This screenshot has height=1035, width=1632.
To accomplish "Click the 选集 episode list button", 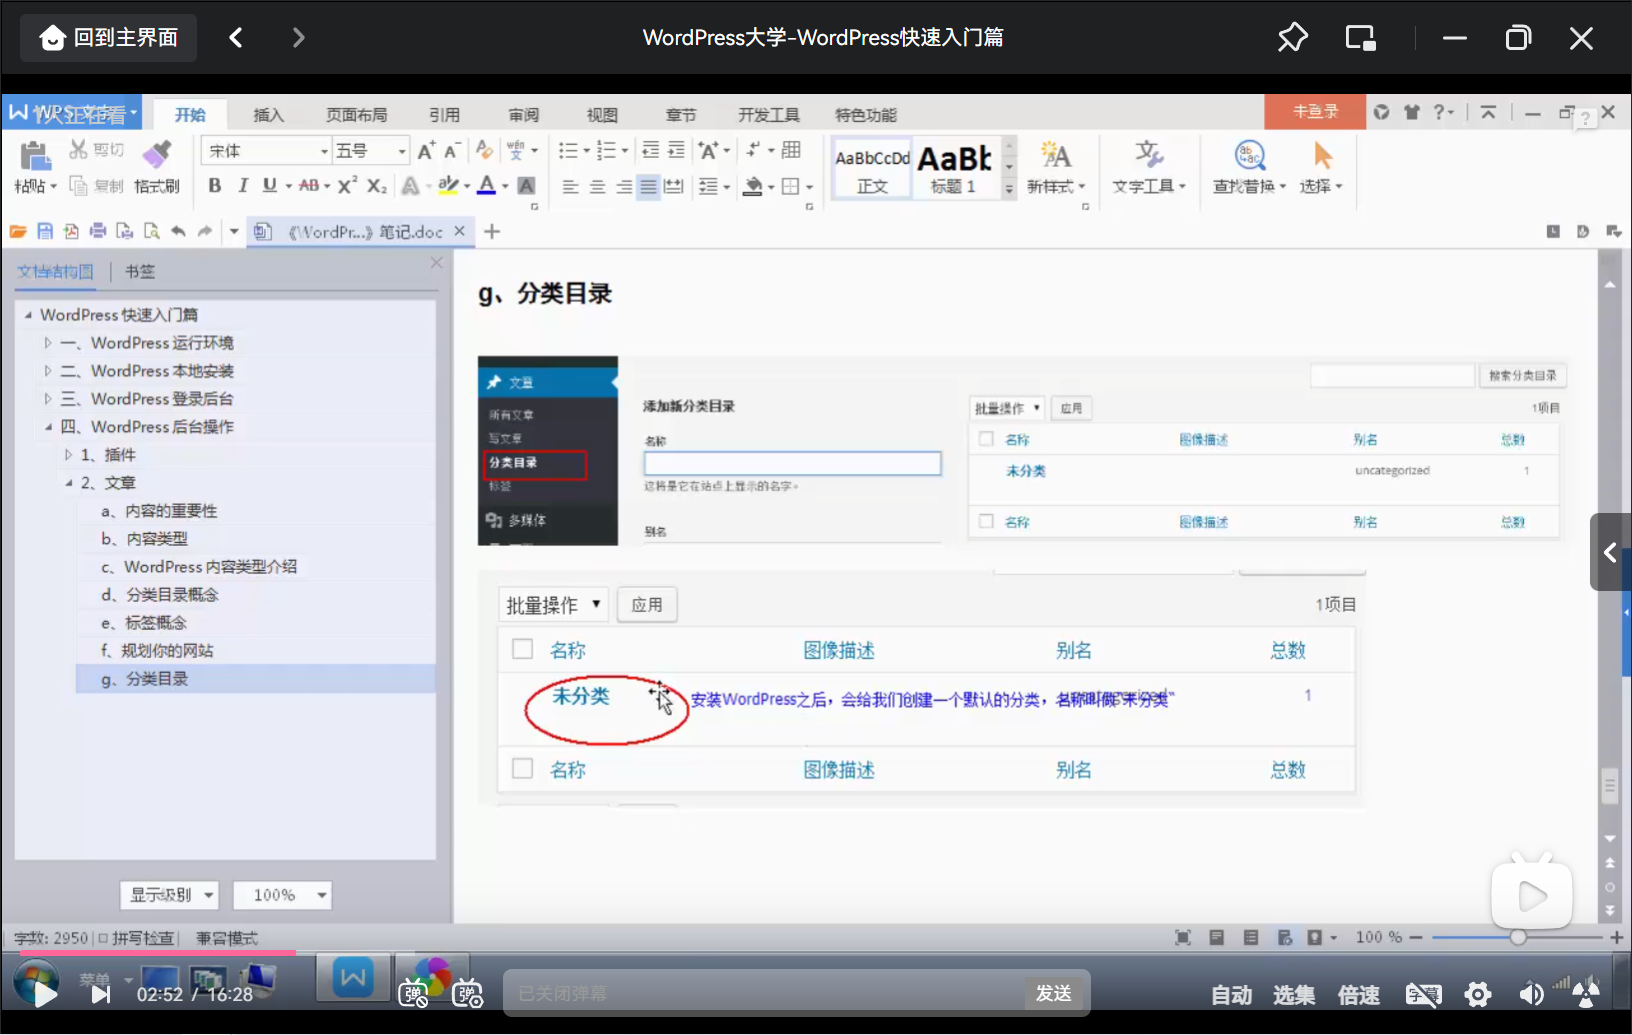I will point(1294,995).
